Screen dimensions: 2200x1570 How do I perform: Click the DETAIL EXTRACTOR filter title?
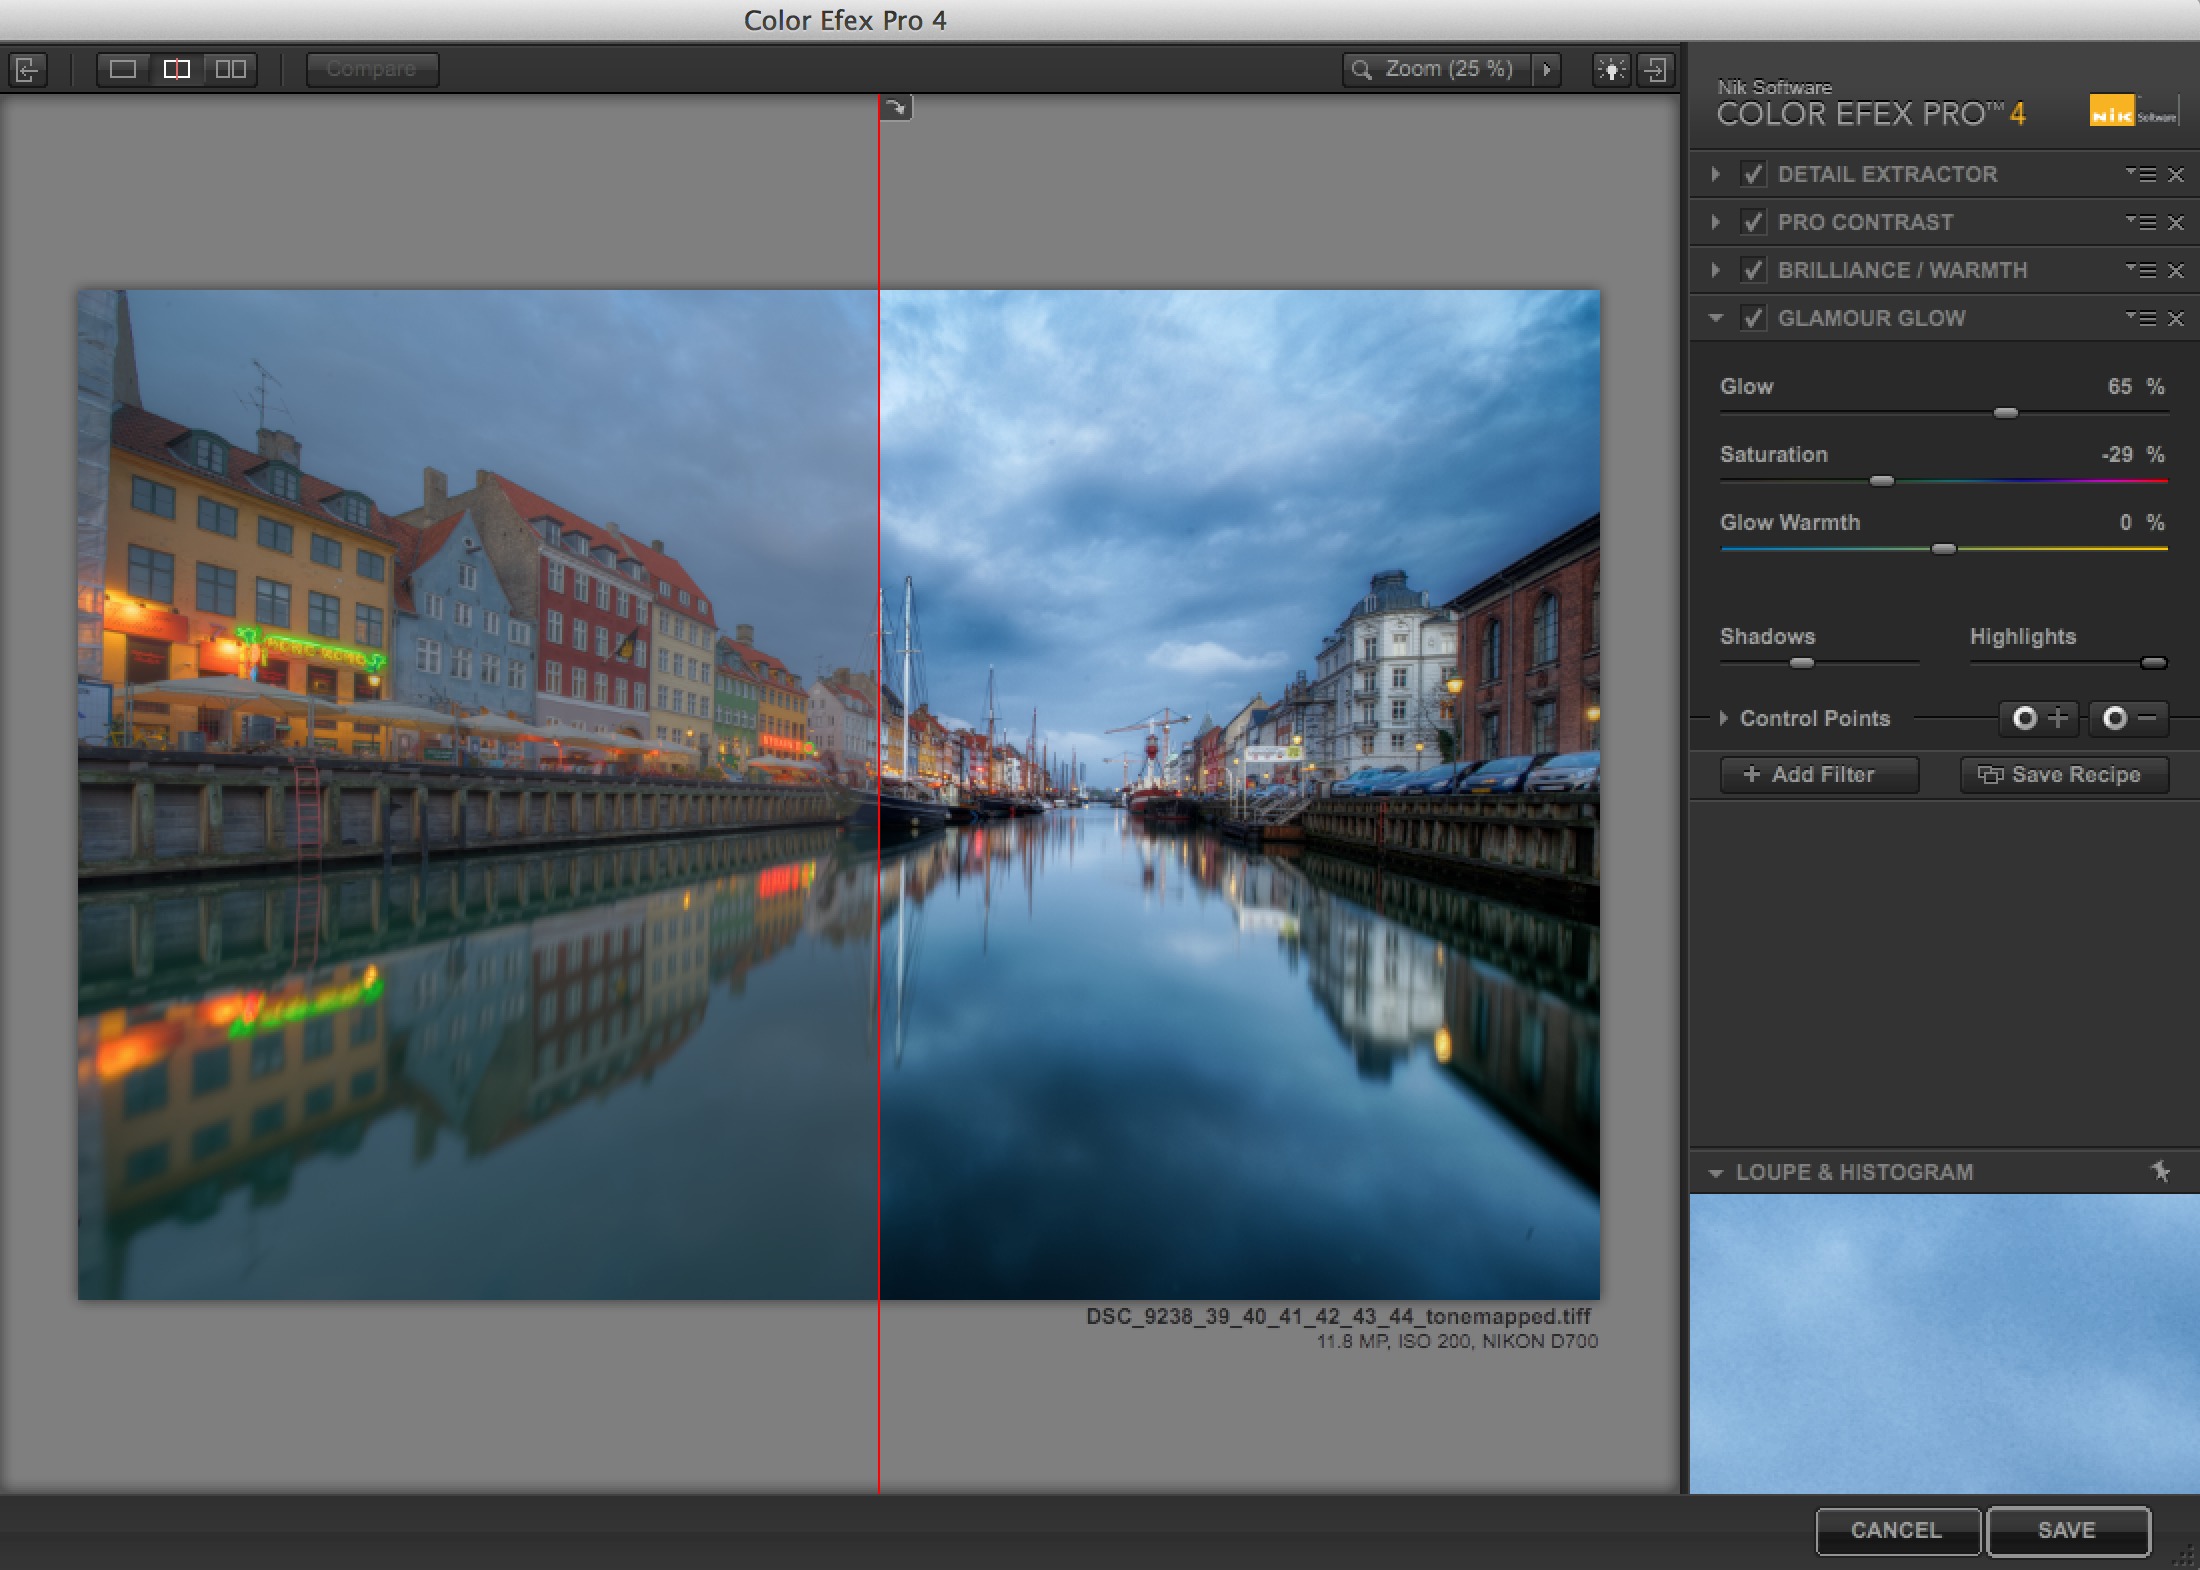pyautogui.click(x=1887, y=174)
